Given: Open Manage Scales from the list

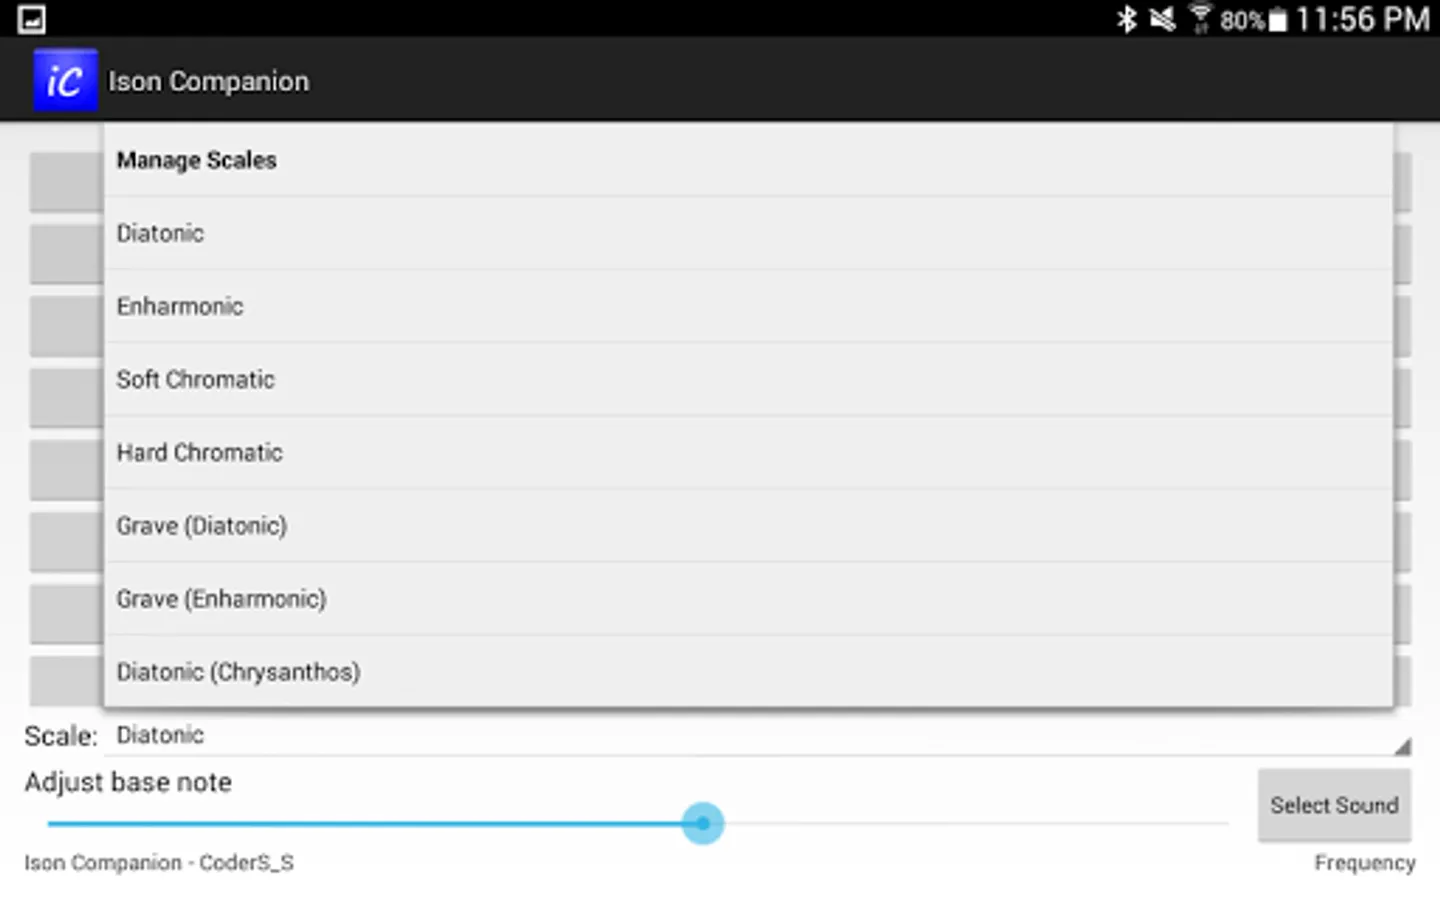Looking at the screenshot, I should (x=748, y=160).
